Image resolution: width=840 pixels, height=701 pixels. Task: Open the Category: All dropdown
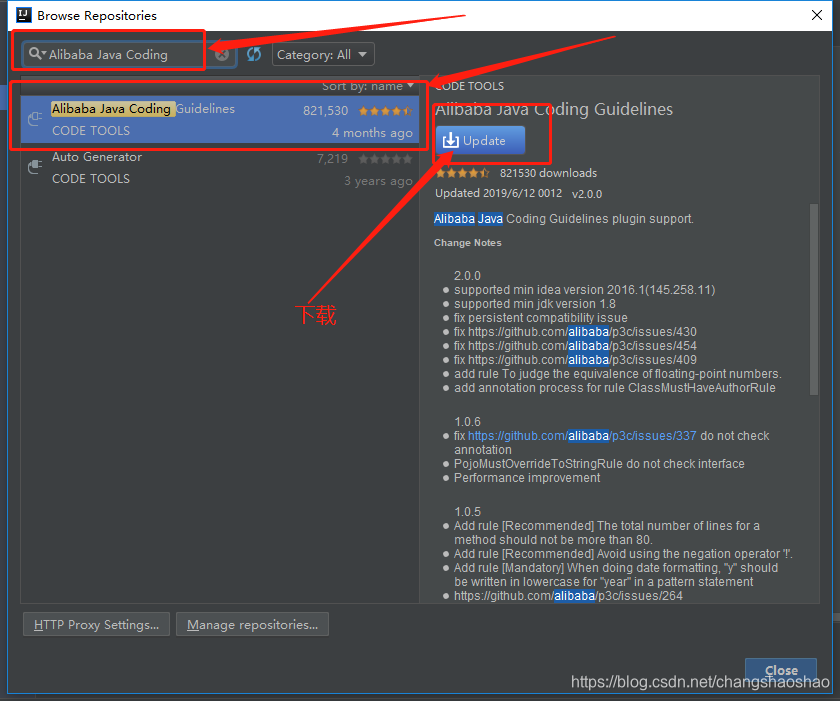click(323, 54)
